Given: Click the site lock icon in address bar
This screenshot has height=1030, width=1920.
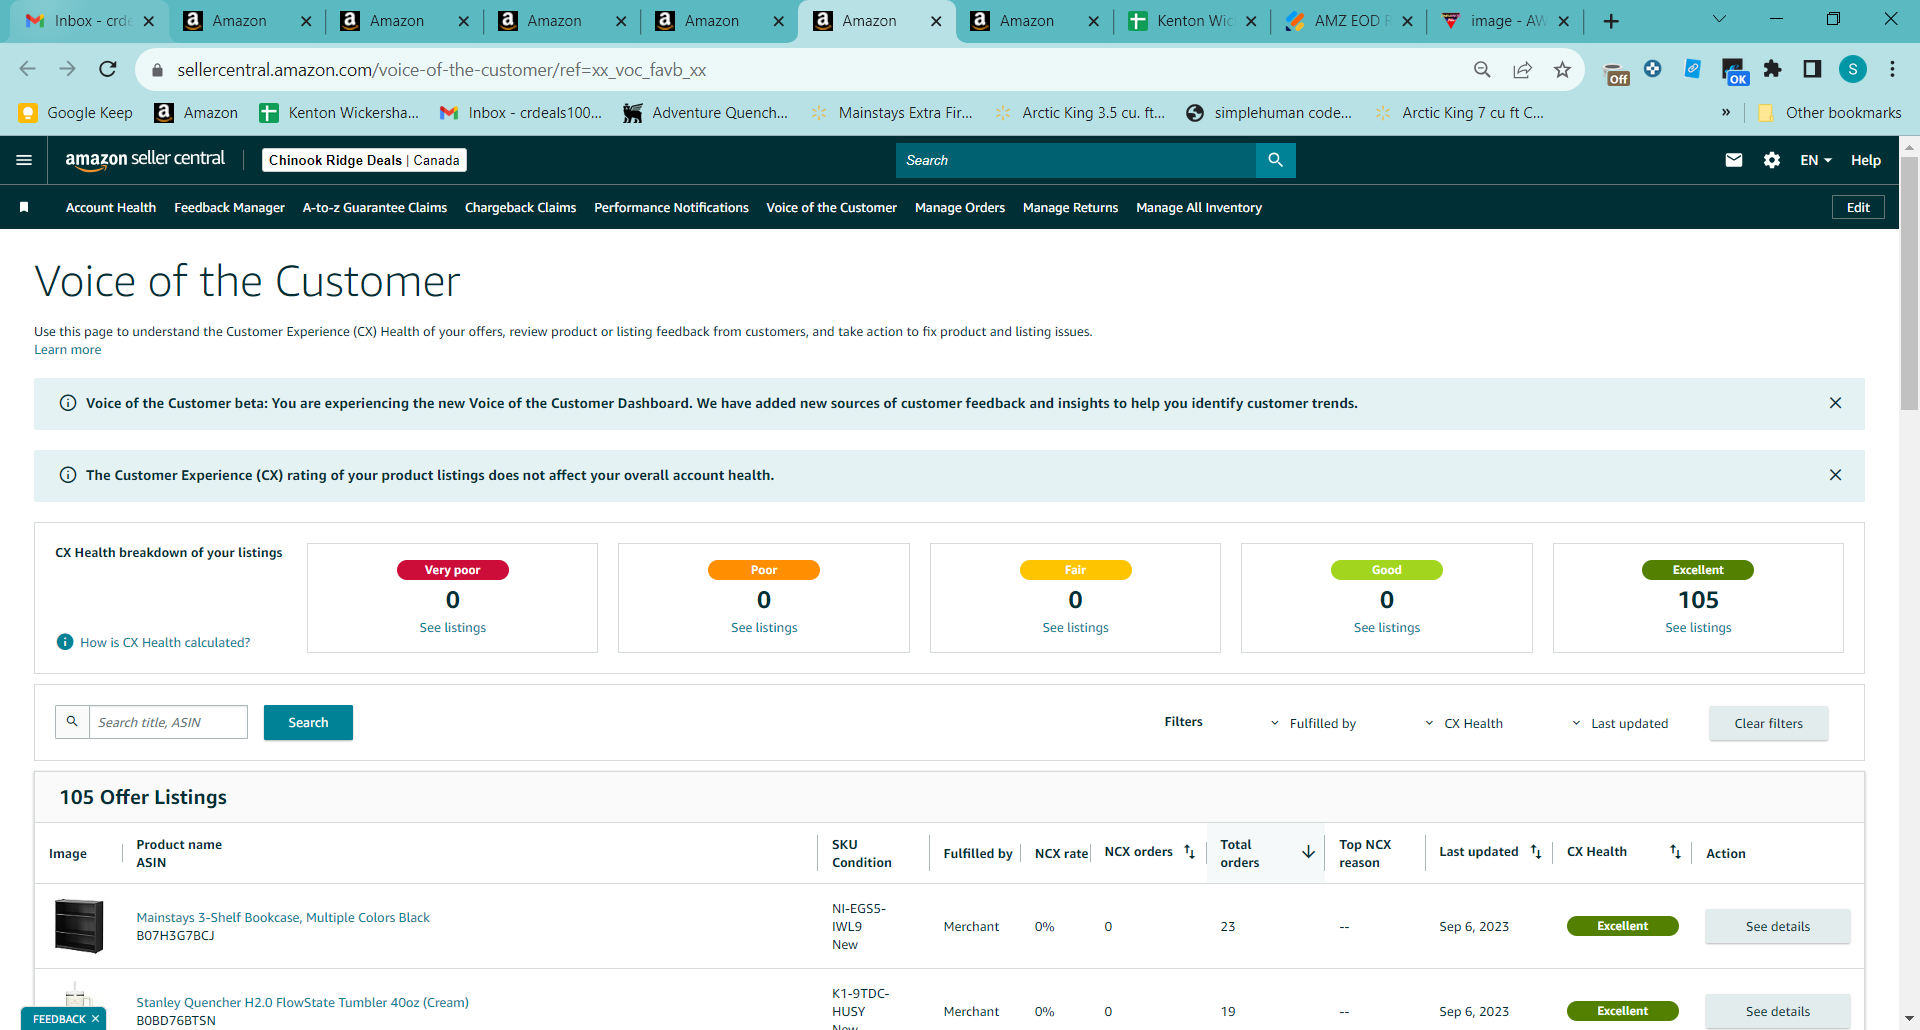Looking at the screenshot, I should pos(157,70).
